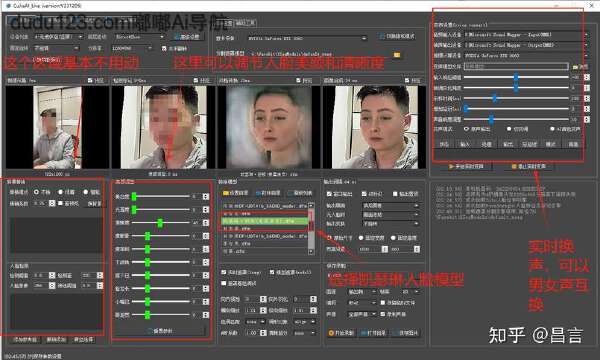Click the yellow folder icon above the model list
This screenshot has height=360, width=600.
pos(226,193)
